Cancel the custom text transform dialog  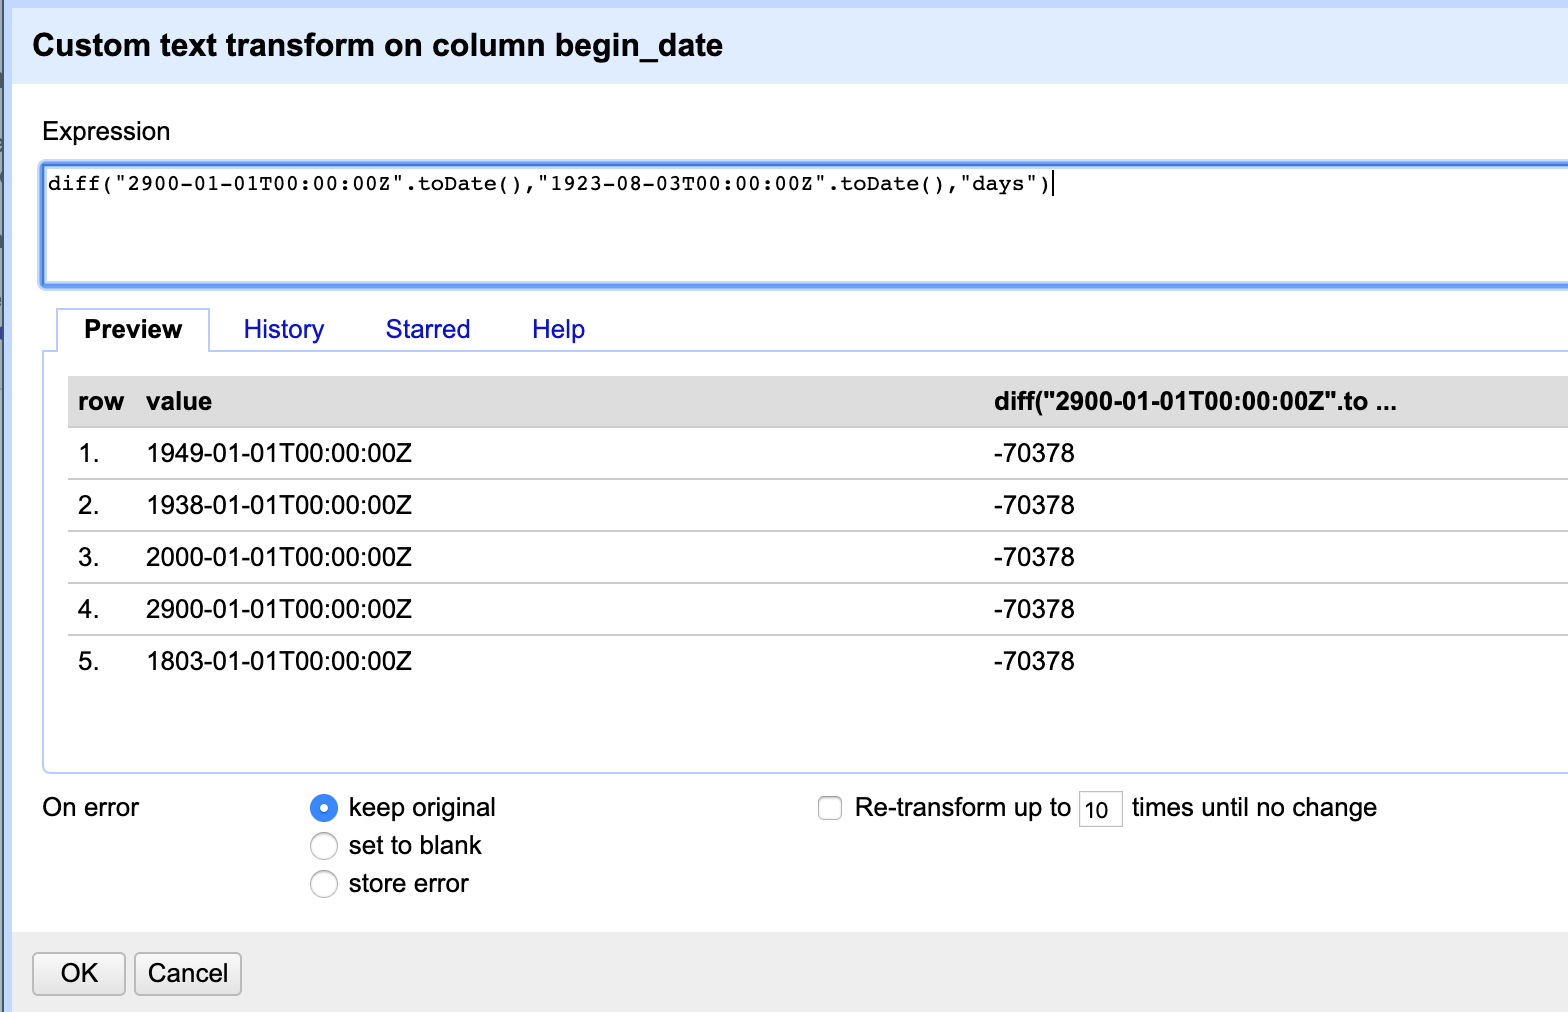[188, 974]
